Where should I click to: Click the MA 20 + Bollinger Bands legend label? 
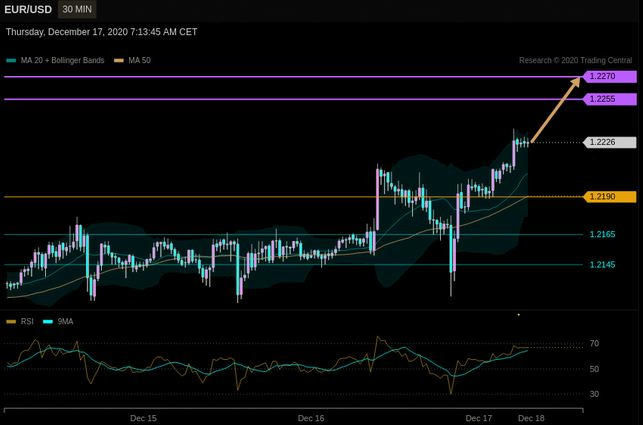coord(62,60)
